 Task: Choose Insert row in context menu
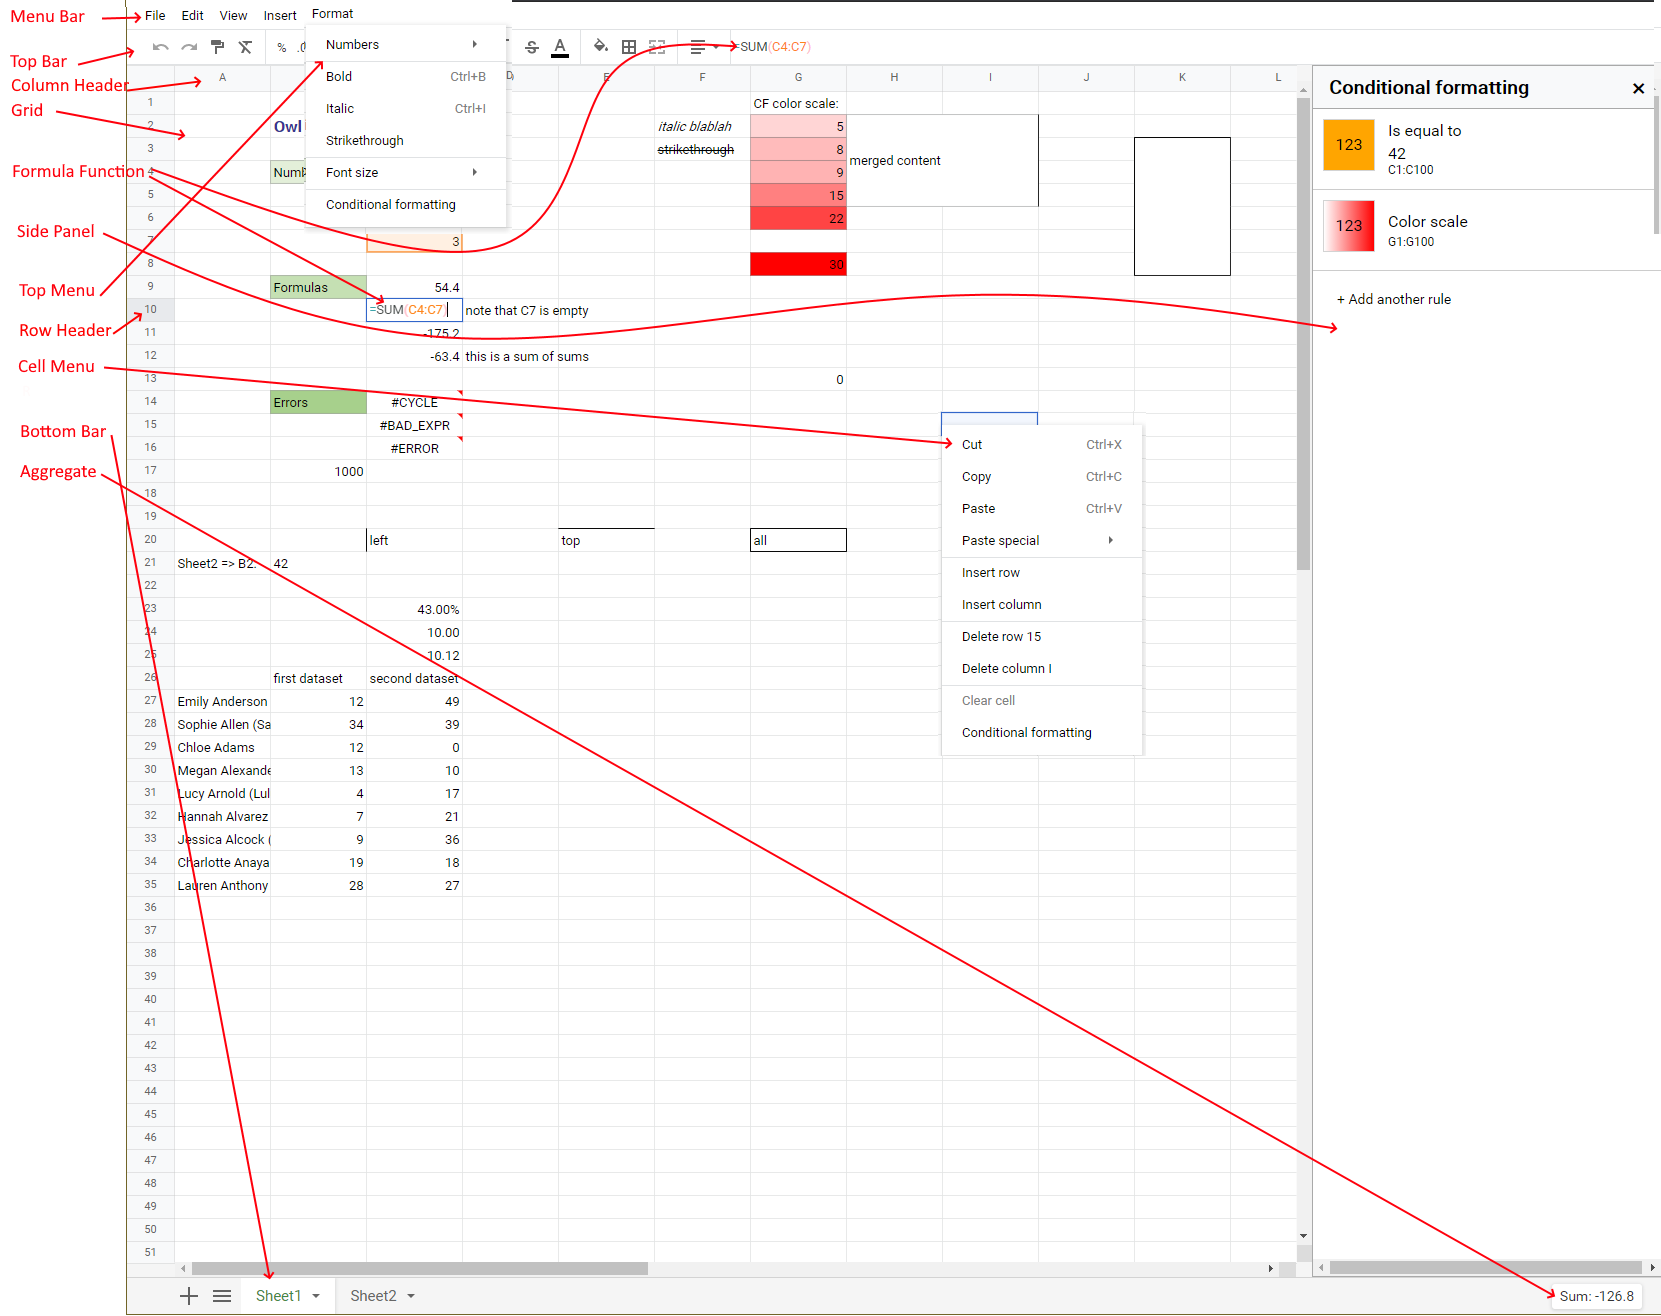(x=1042, y=572)
